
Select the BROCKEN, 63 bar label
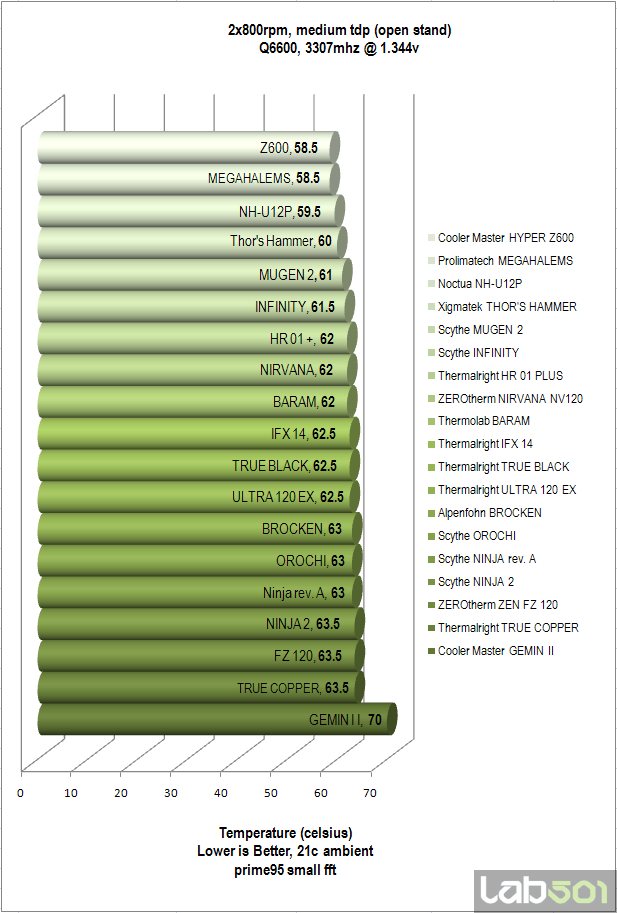(302, 529)
